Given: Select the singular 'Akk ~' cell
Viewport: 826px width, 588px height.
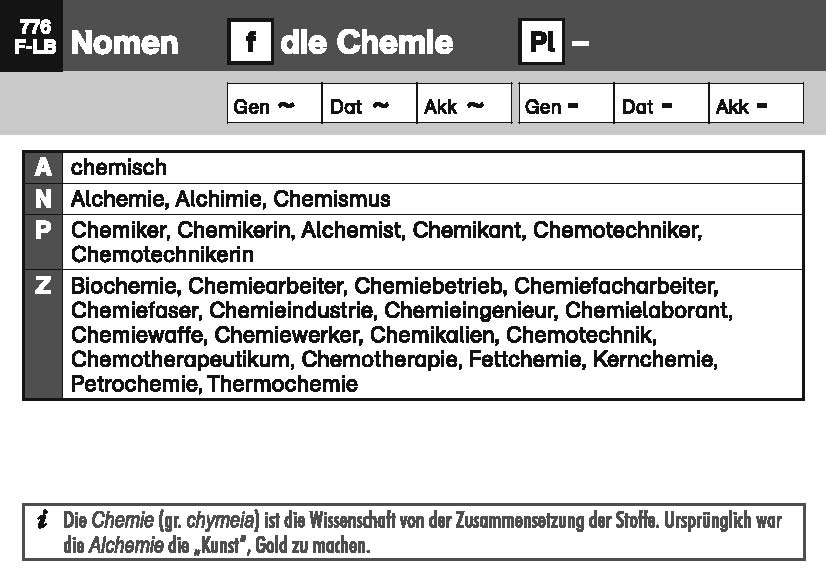Looking at the screenshot, I should click(x=464, y=104).
